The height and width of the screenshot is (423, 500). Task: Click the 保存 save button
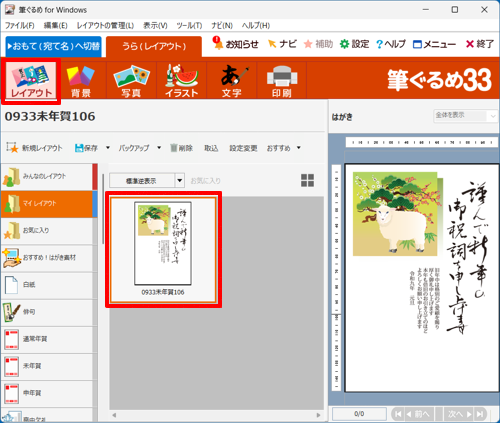pyautogui.click(x=86, y=148)
